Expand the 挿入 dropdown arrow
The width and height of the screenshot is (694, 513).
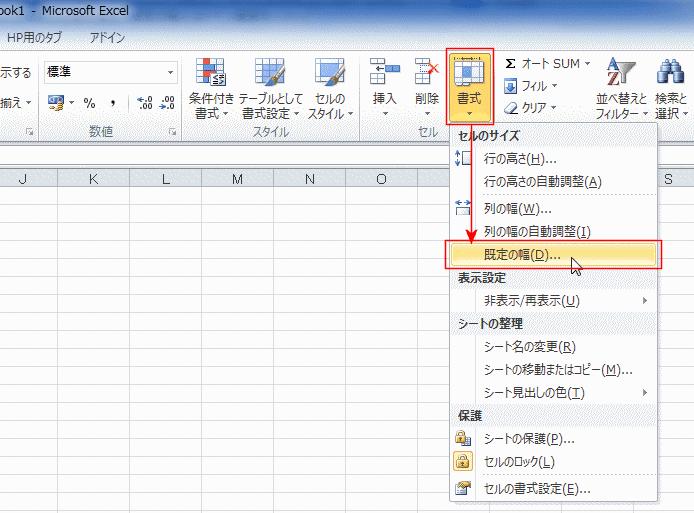pyautogui.click(x=385, y=114)
